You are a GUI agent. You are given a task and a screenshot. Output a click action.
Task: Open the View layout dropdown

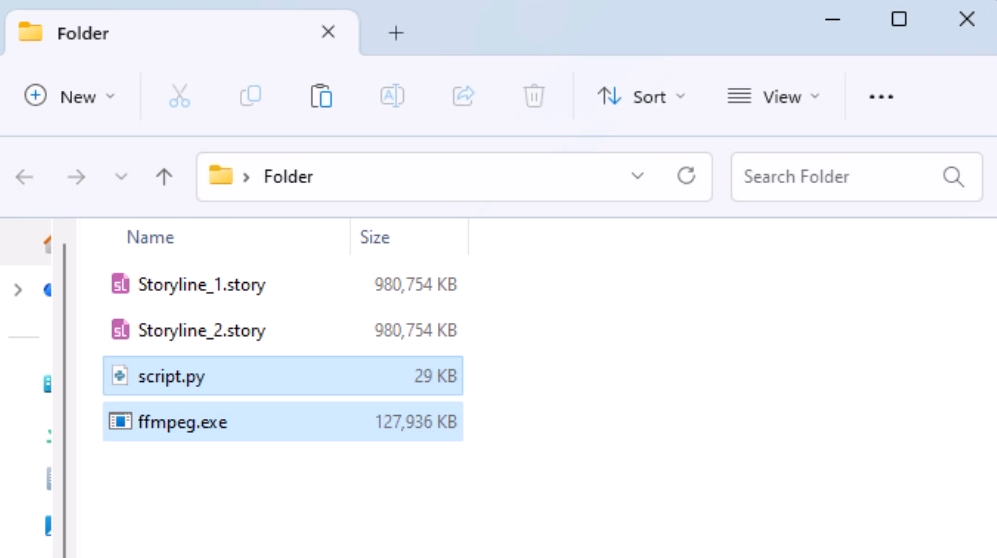[774, 96]
